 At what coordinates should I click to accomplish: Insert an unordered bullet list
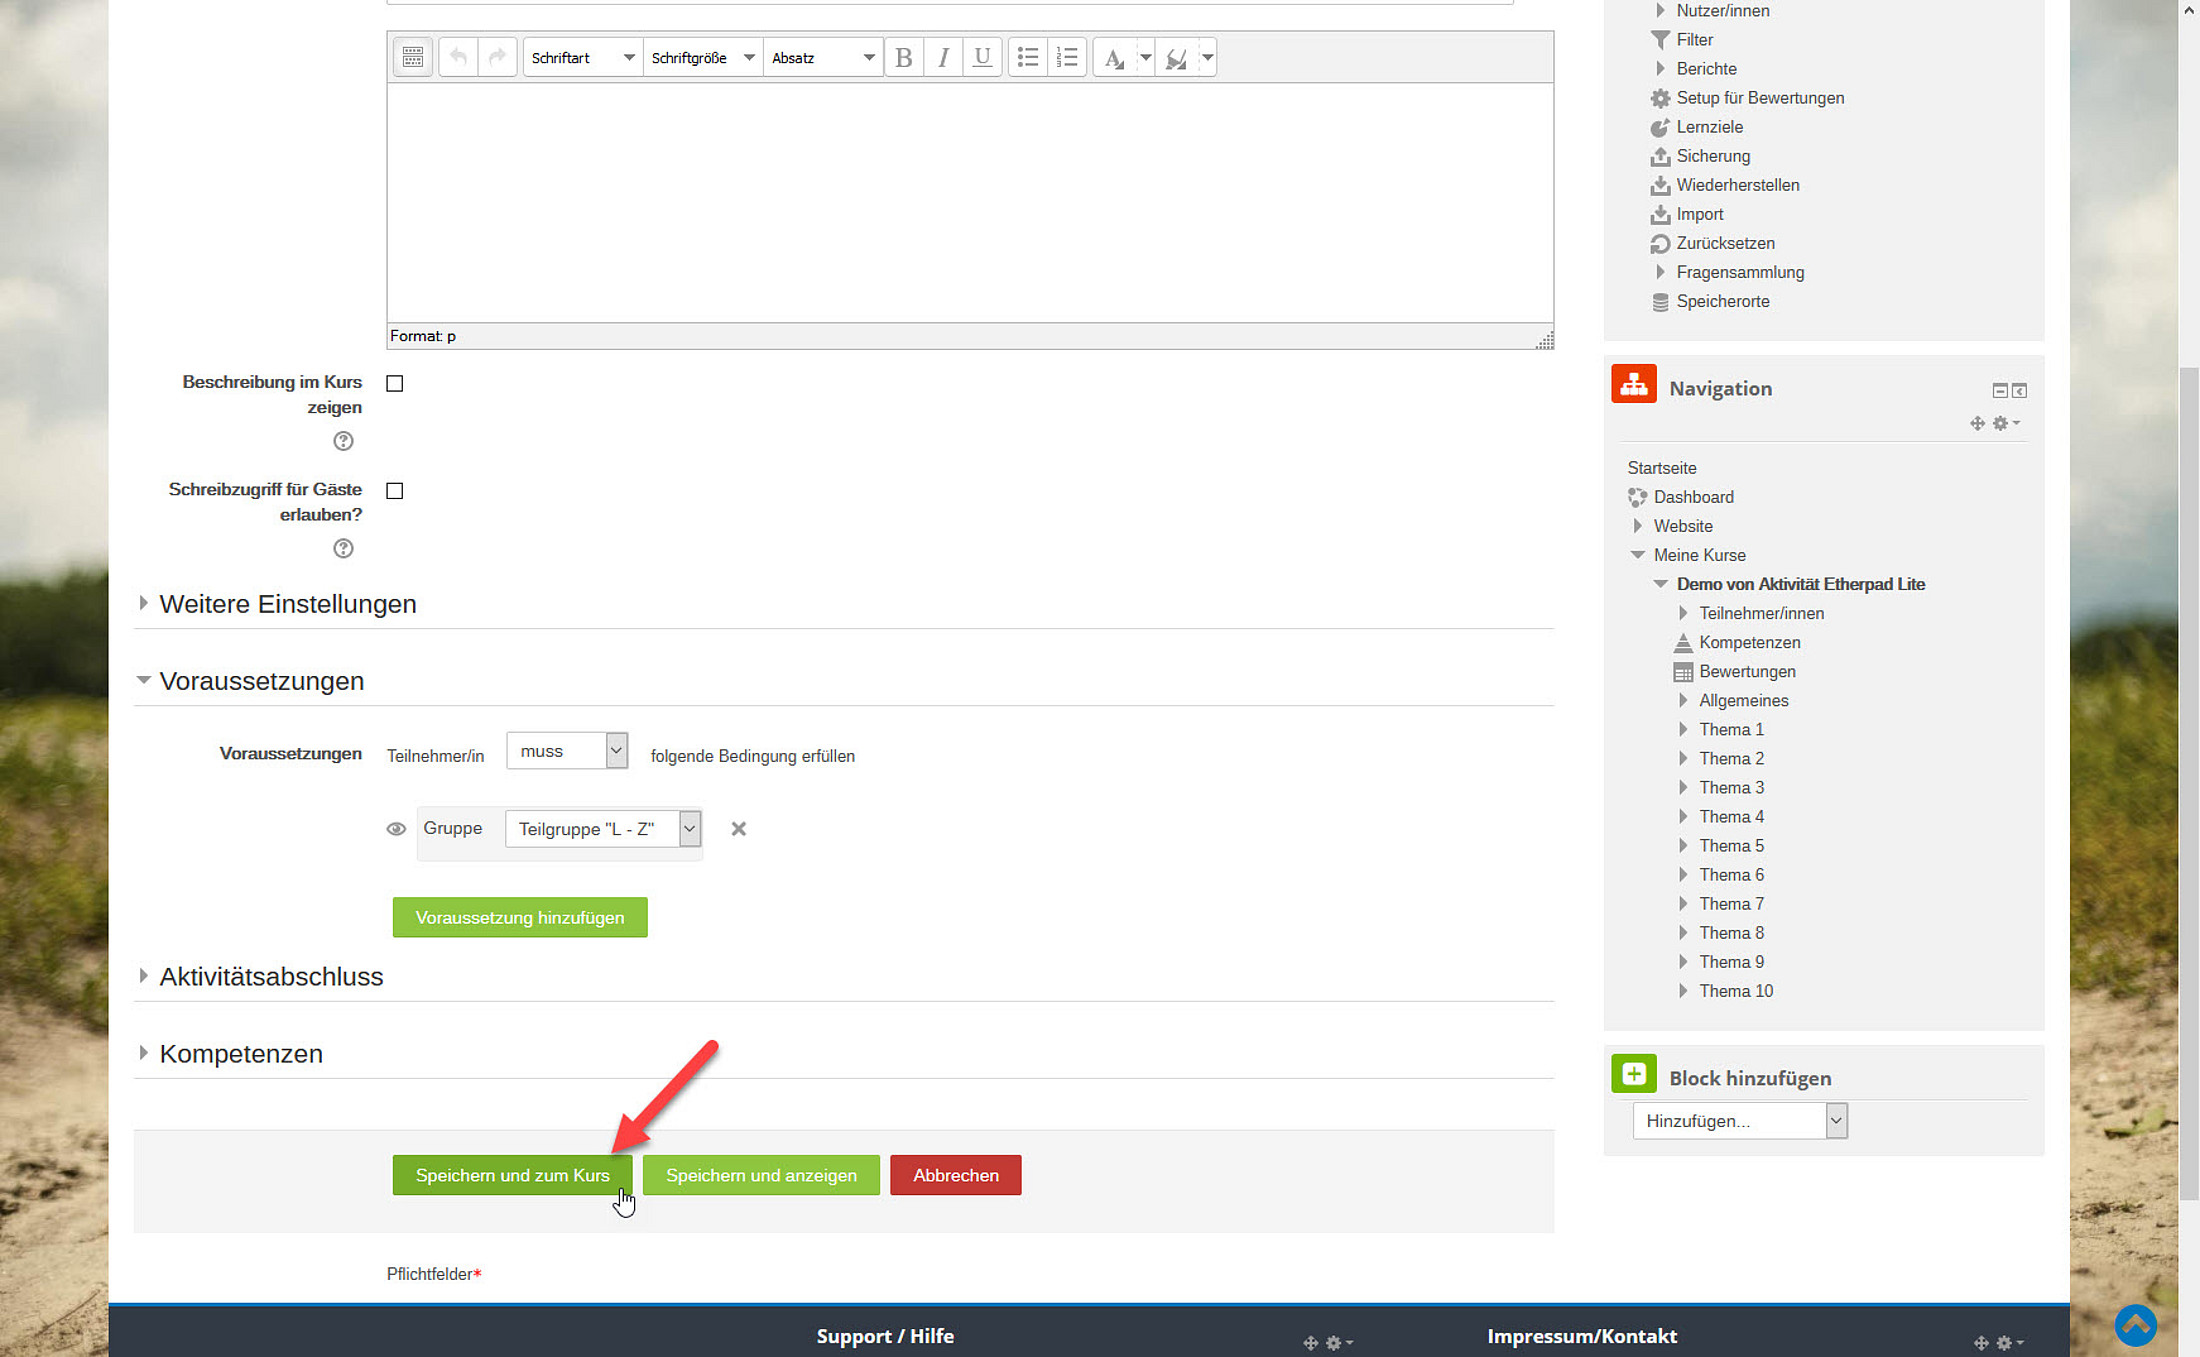(1027, 57)
